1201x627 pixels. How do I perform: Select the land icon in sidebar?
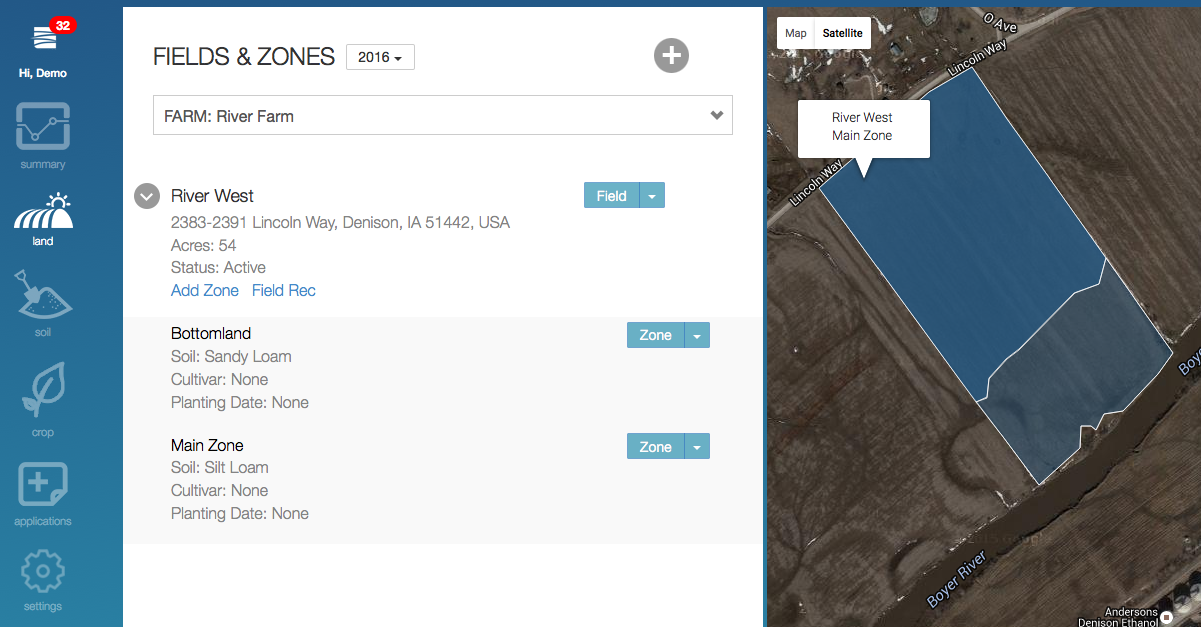(x=42, y=217)
